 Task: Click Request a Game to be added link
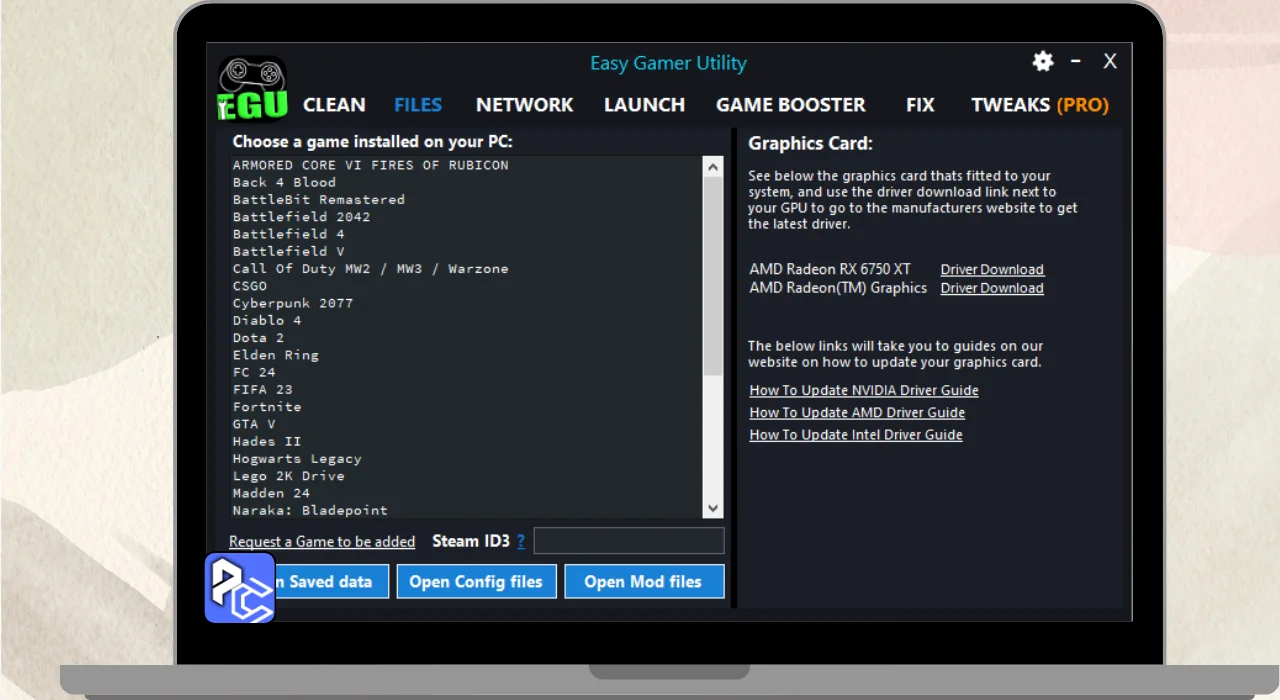(322, 542)
